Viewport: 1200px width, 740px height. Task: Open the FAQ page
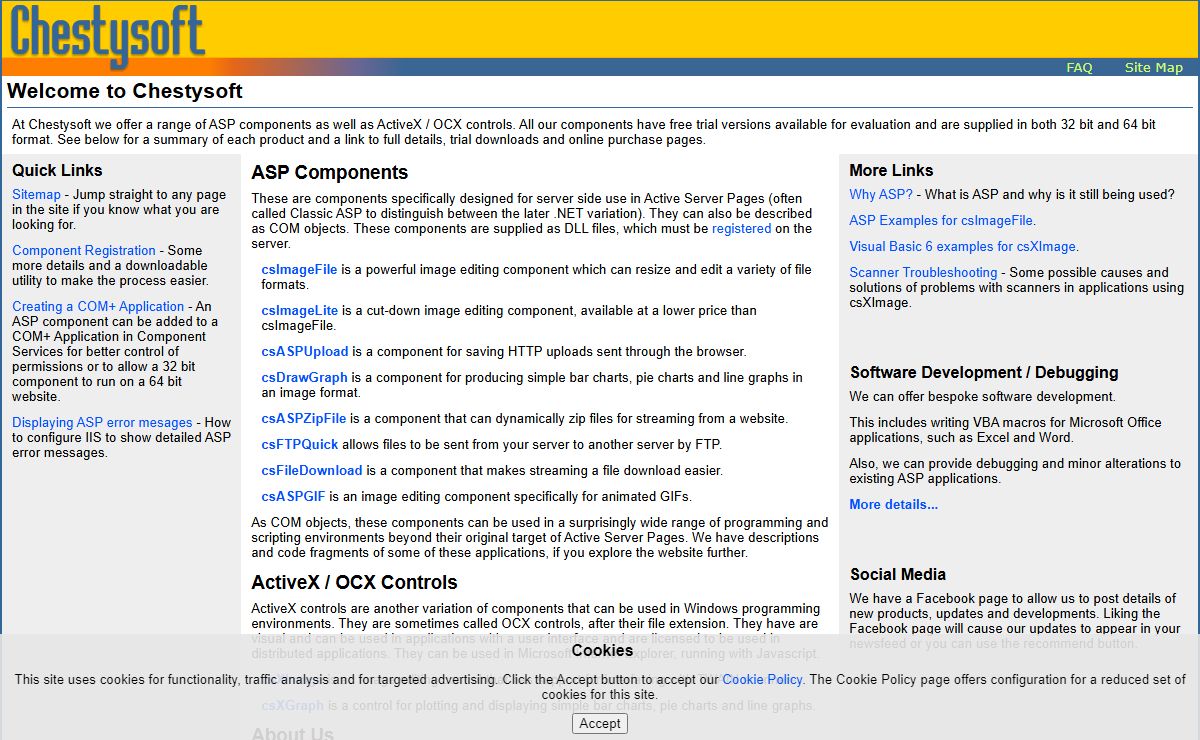tap(1079, 68)
